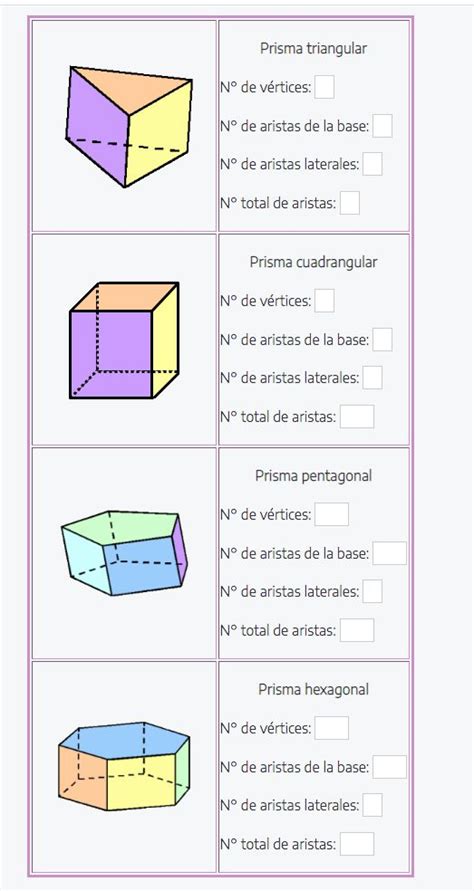This screenshot has height=891, width=474.
Task: Click vertices input for Prisma pentagonal
Action: 332,515
